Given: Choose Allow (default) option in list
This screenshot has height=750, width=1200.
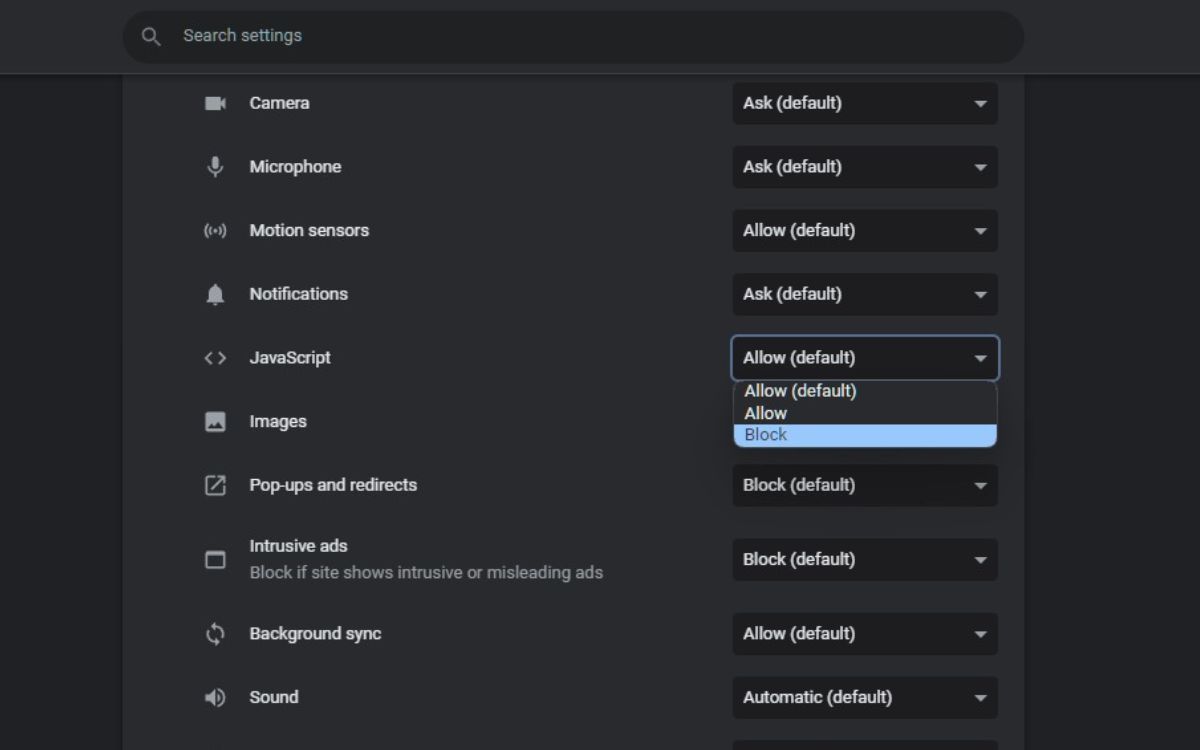Looking at the screenshot, I should [865, 391].
